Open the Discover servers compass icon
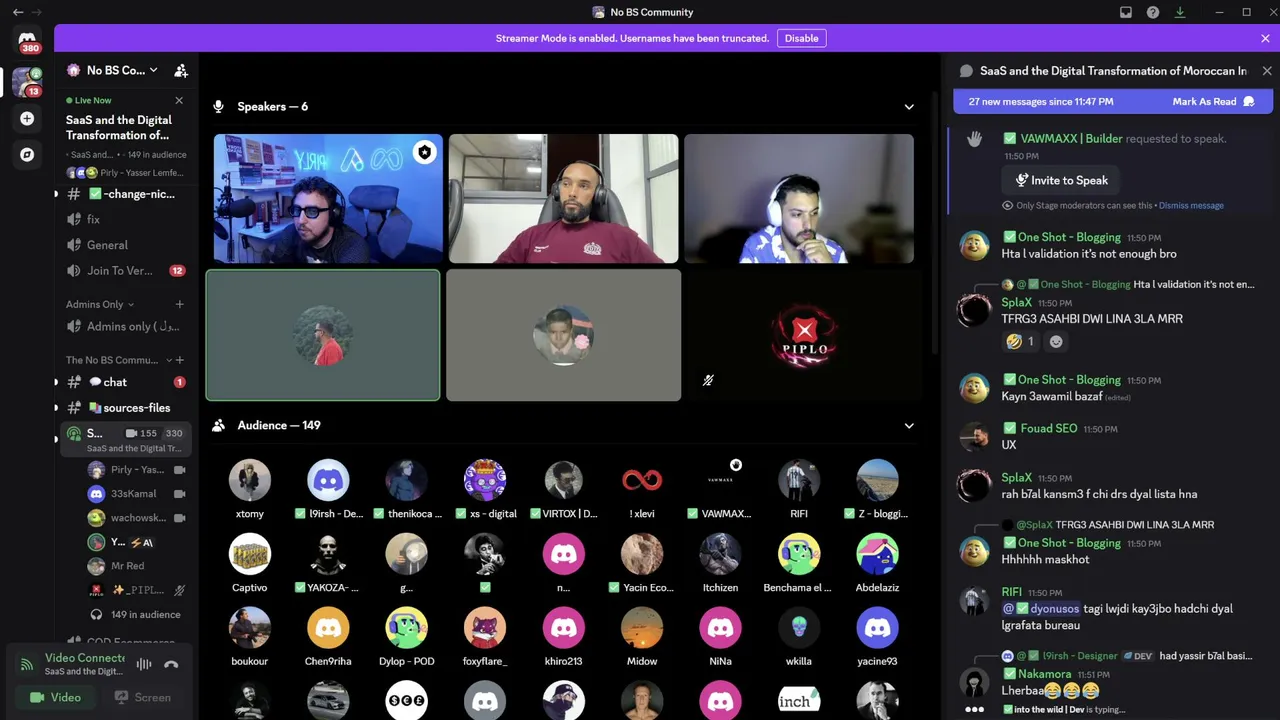Screen dimensions: 1280x720 (x=27, y=155)
